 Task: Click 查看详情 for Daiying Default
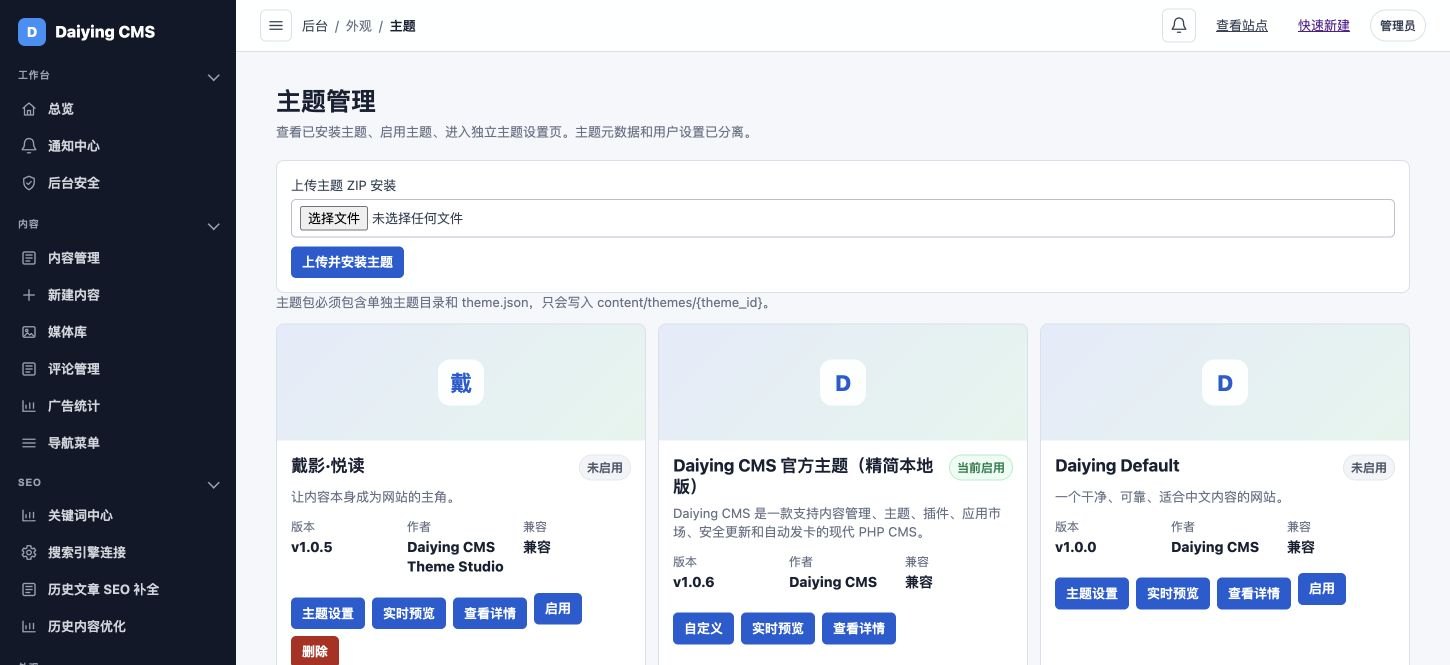[1254, 594]
